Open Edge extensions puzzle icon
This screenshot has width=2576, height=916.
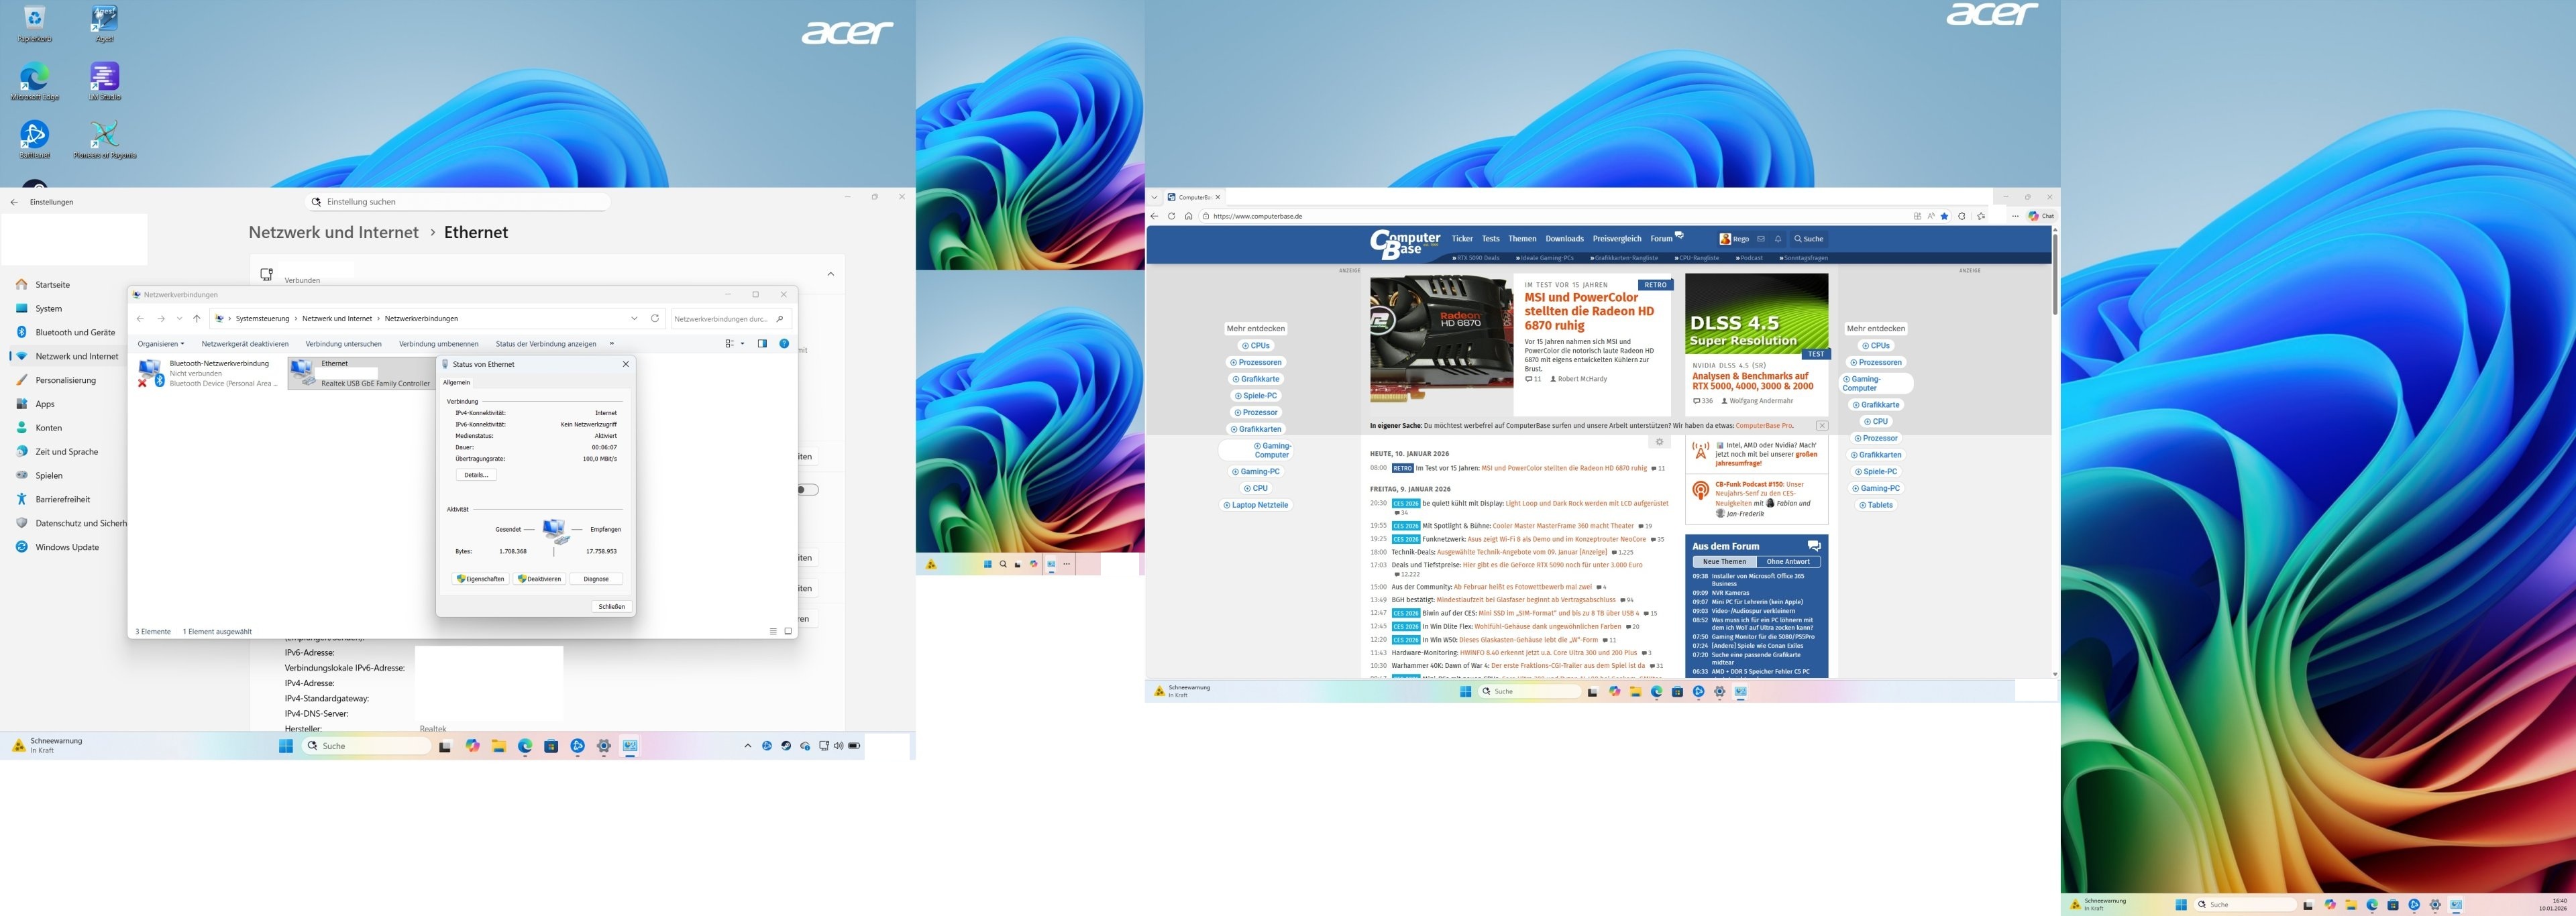tap(1962, 216)
